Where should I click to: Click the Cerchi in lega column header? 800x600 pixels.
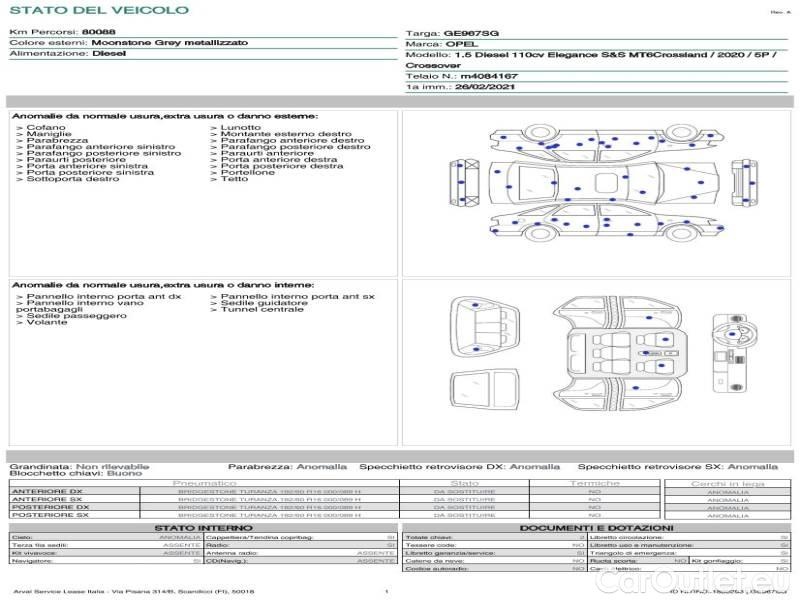[728, 483]
